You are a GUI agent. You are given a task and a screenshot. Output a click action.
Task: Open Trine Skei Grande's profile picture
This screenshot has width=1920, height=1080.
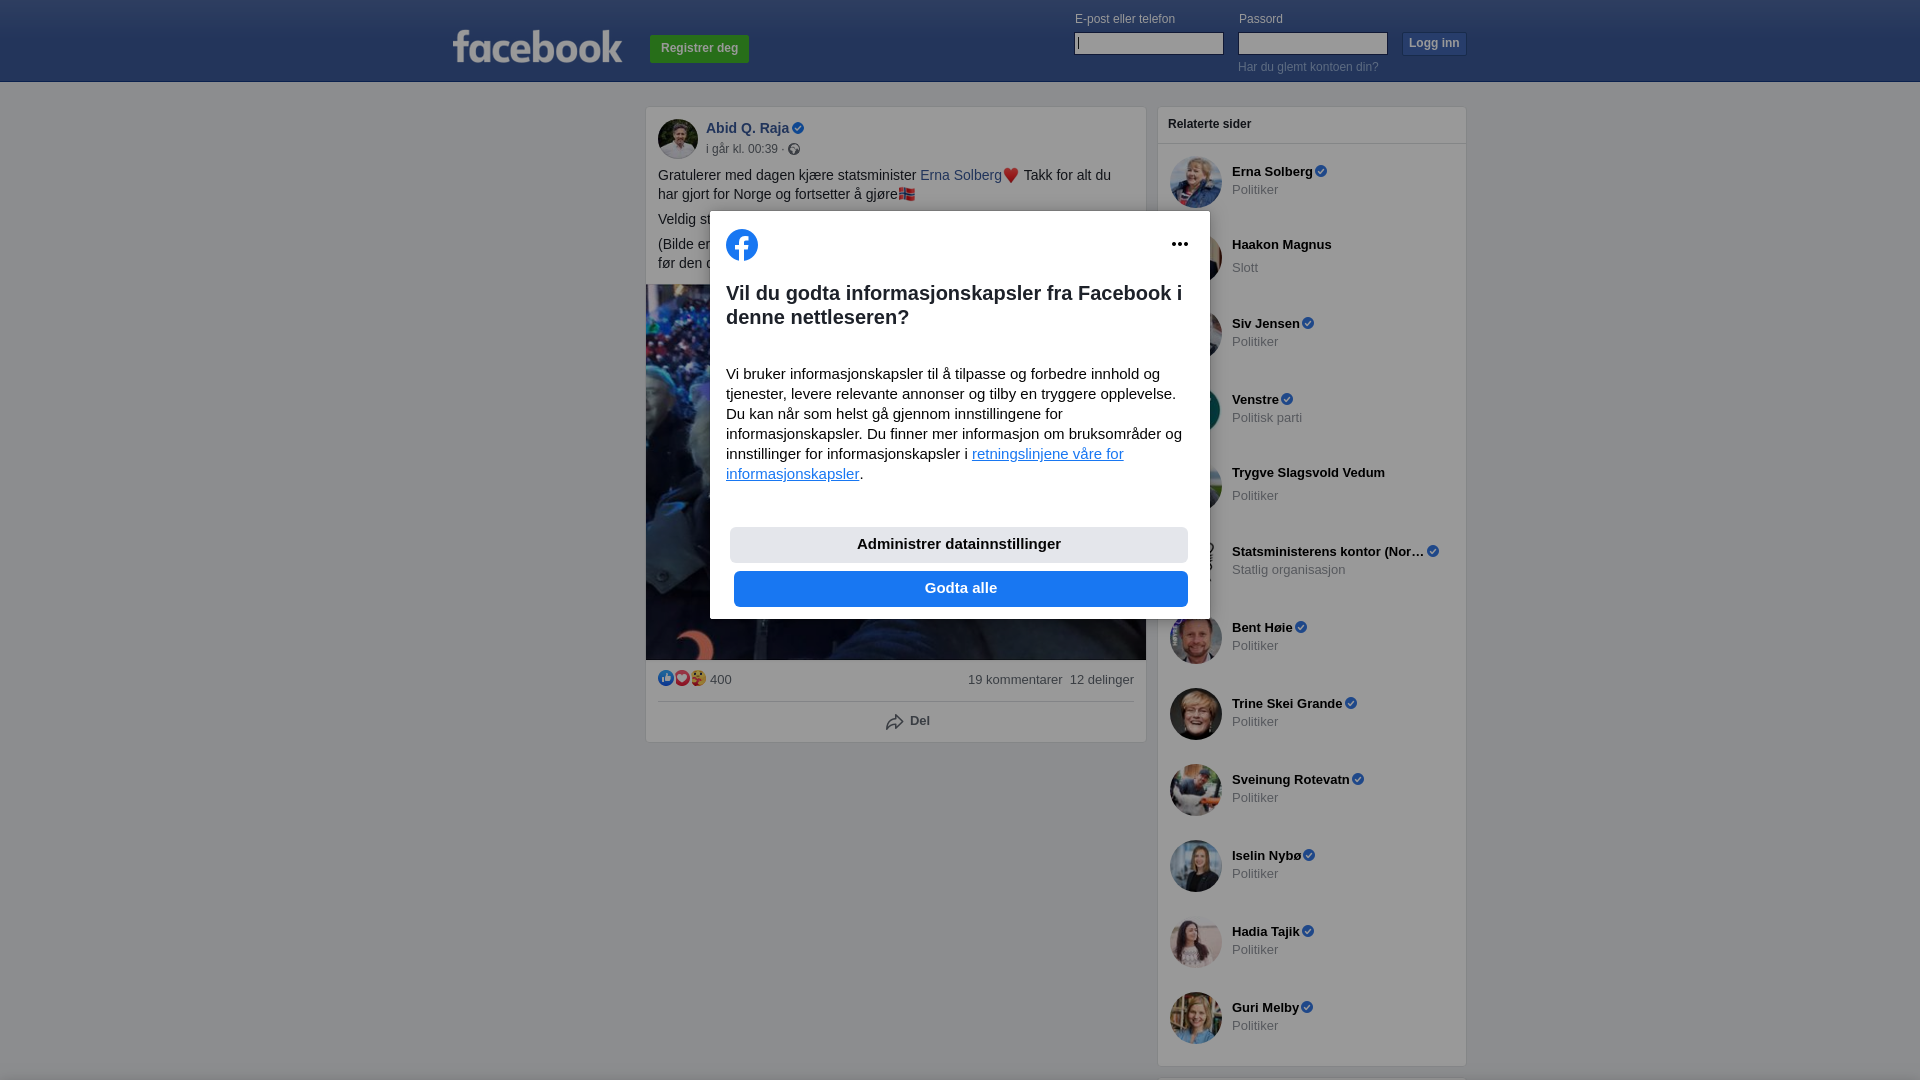[x=1196, y=714]
